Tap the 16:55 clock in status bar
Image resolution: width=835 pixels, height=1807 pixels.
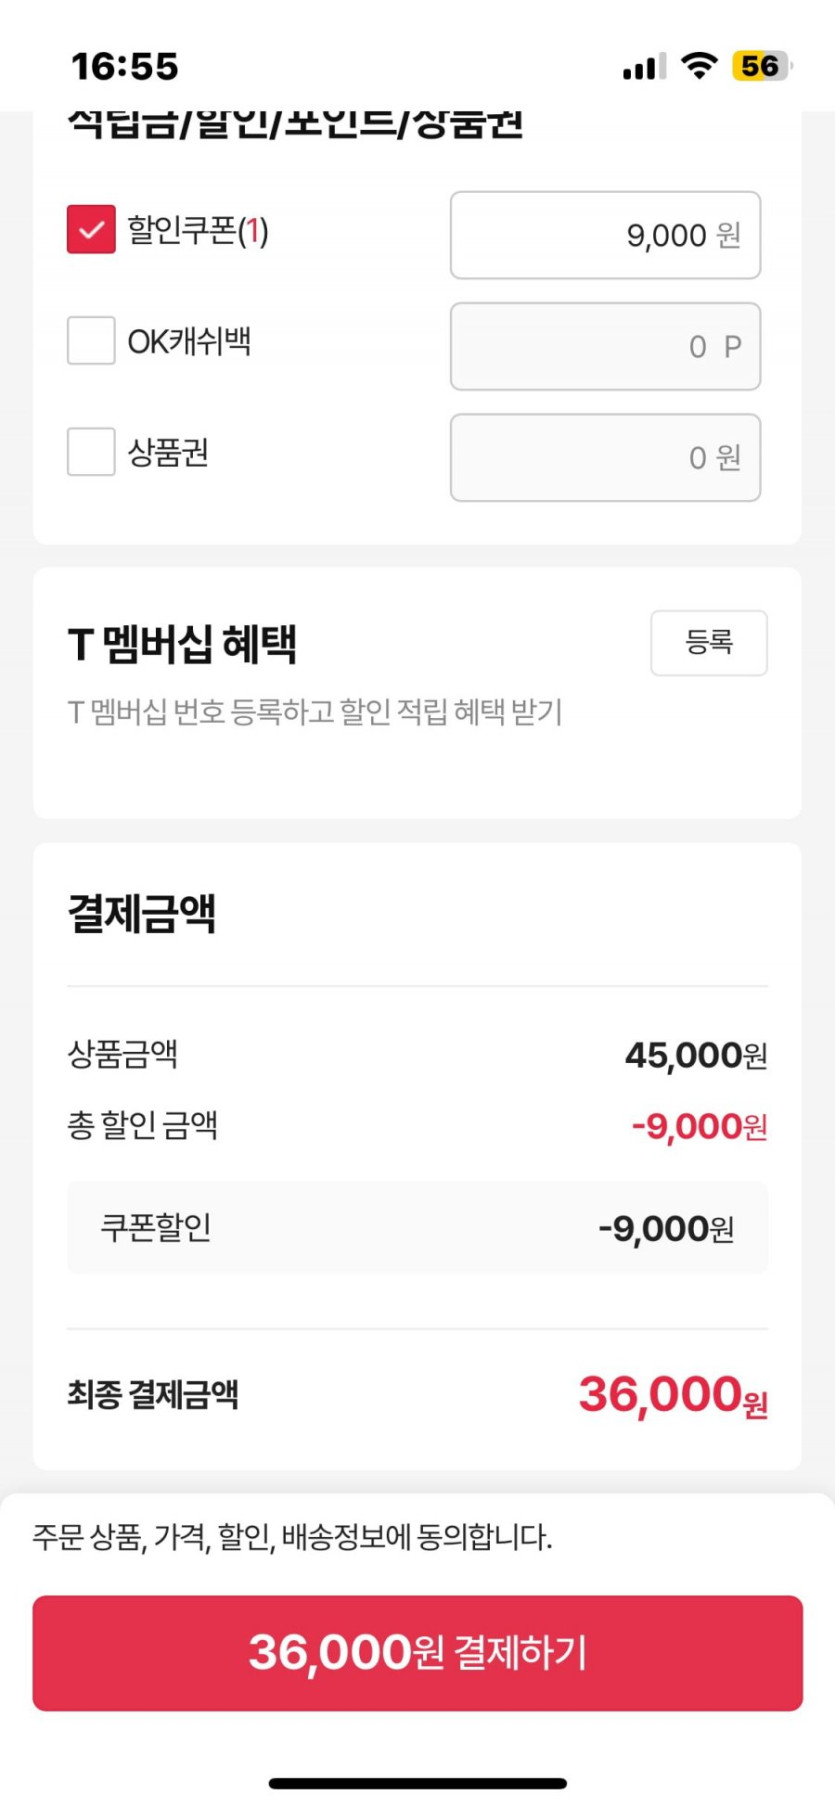coord(125,67)
